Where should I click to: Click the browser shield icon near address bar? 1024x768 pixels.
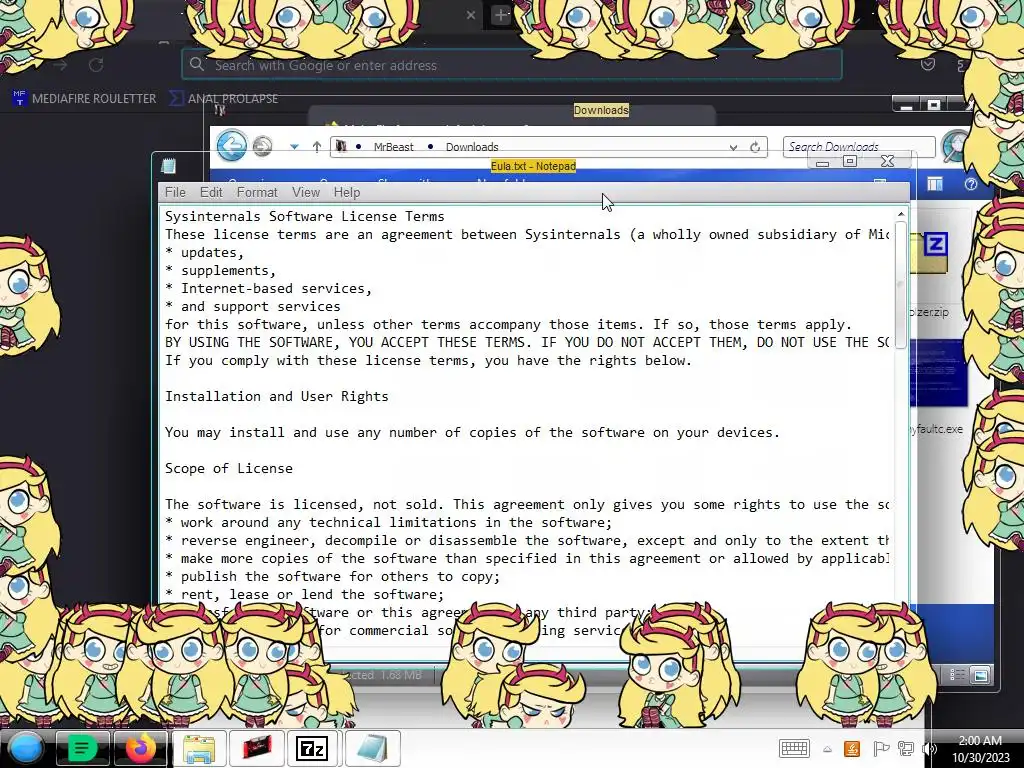927,64
